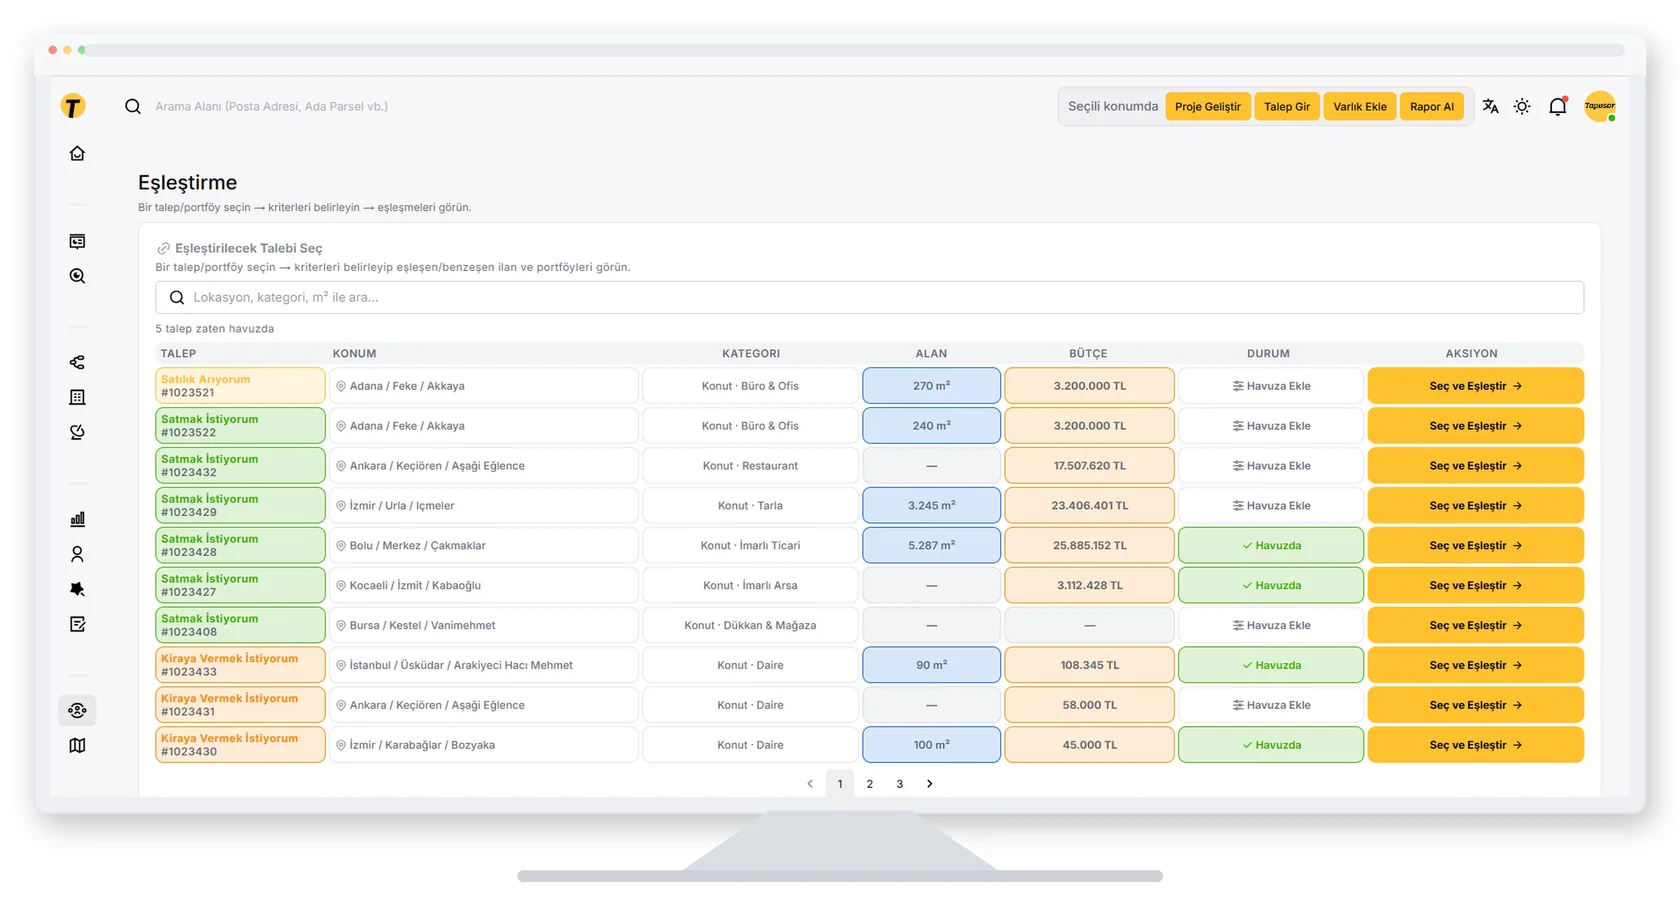Toggle the sun theme icon

[x=1522, y=106]
